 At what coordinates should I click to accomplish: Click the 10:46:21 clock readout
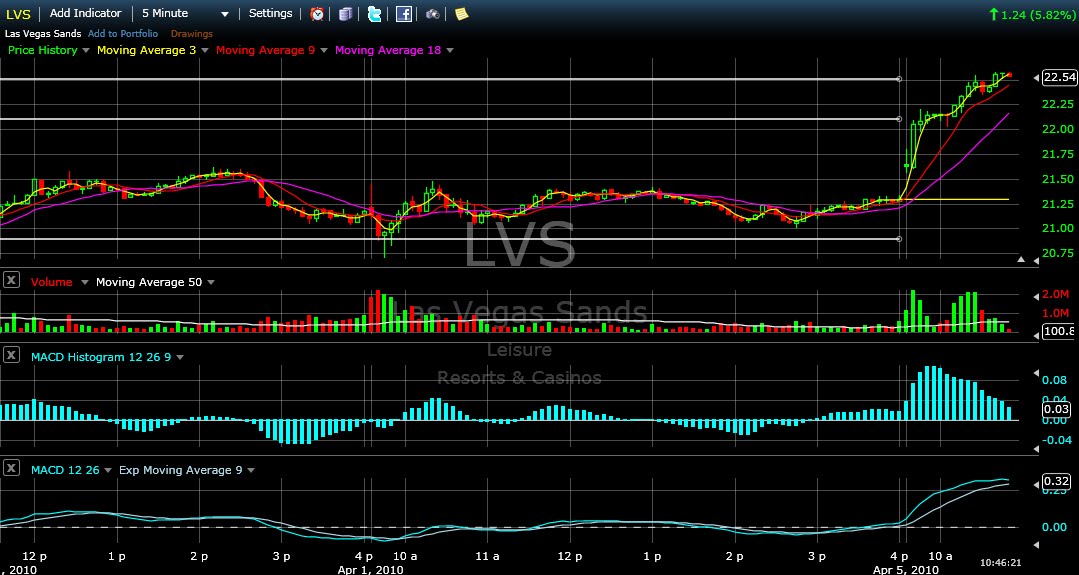(1000, 562)
